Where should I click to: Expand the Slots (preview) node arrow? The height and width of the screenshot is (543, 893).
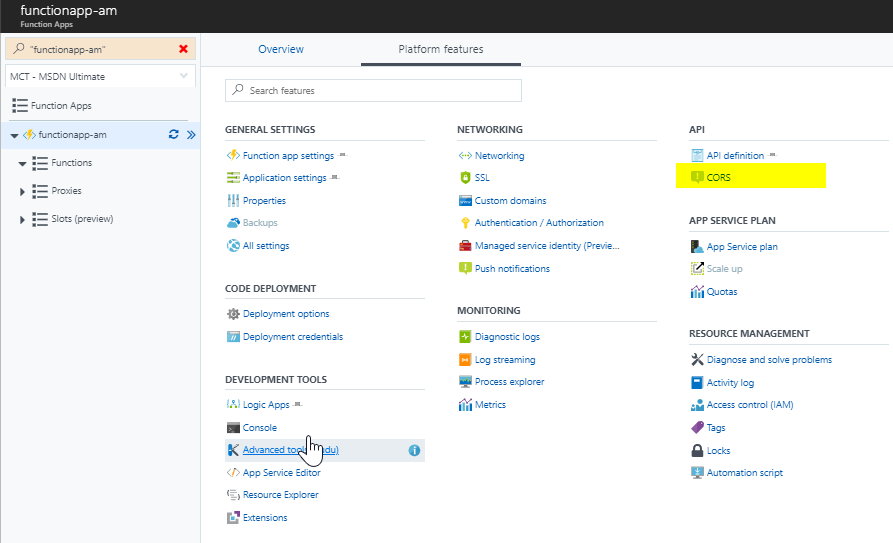pos(22,219)
